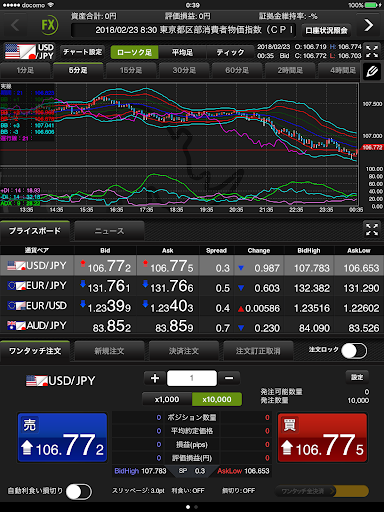The image size is (384, 512).
Task: Switch to the 15-minute chart tab
Action: (131, 71)
